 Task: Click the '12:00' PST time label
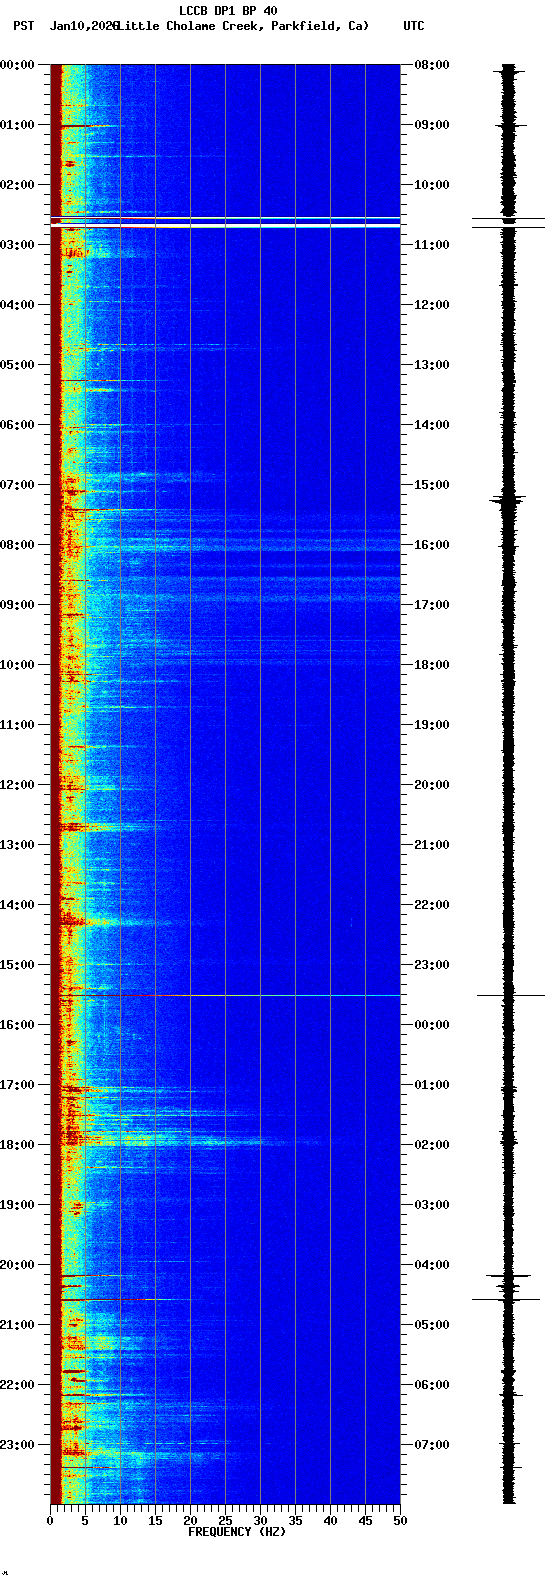coord(17,785)
